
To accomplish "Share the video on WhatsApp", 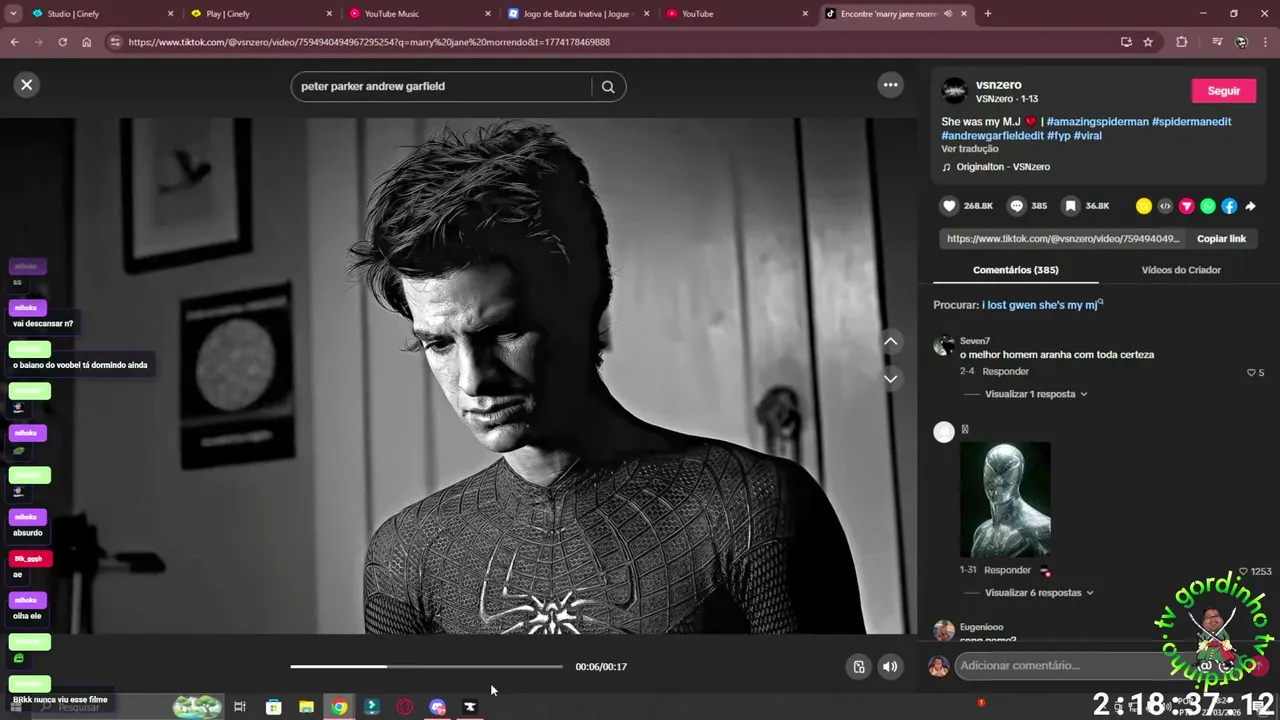I will tap(1208, 206).
